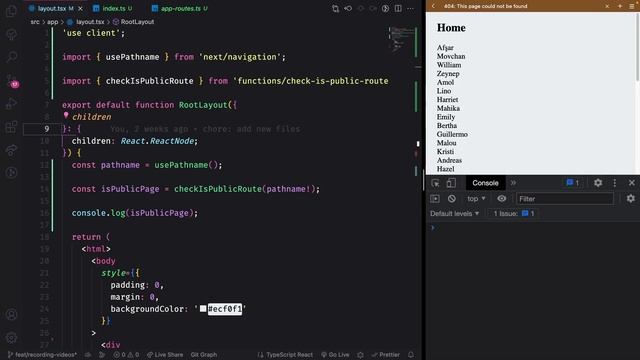The width and height of the screenshot is (640, 360).
Task: Click the highlighted #ecf0f1 color value
Action: pyautogui.click(x=225, y=309)
